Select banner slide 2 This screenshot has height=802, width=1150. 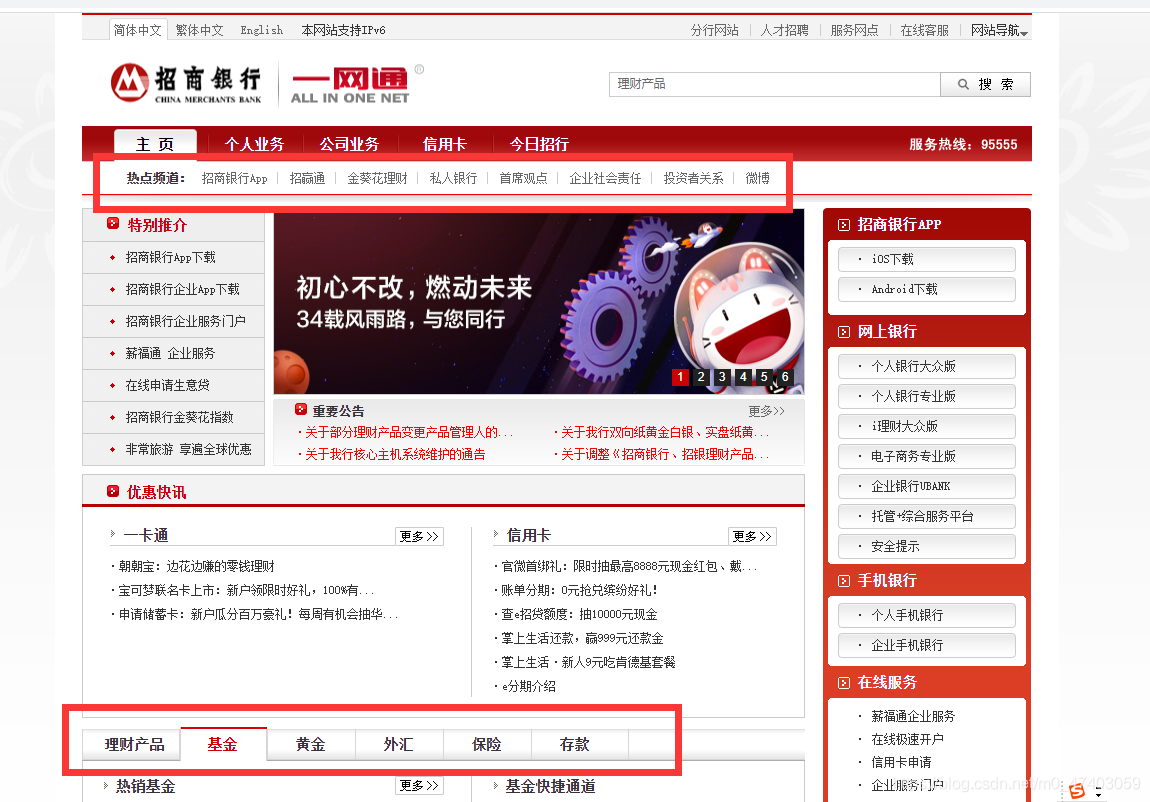pyautogui.click(x=701, y=377)
